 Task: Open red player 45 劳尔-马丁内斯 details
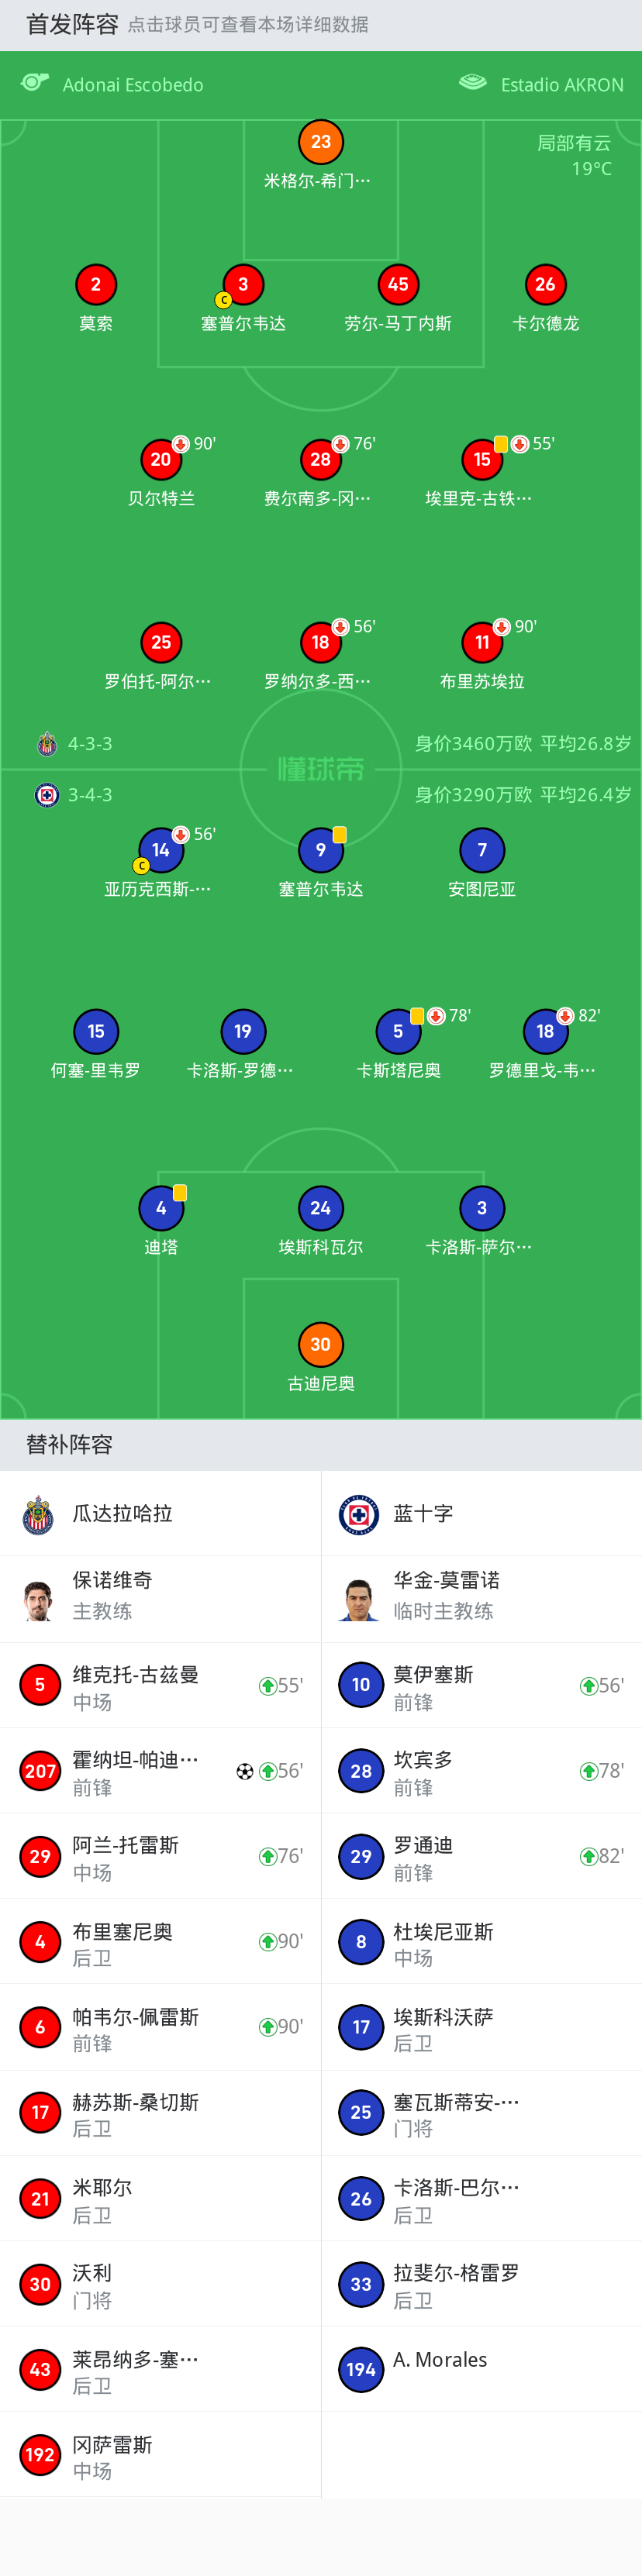pyautogui.click(x=398, y=285)
